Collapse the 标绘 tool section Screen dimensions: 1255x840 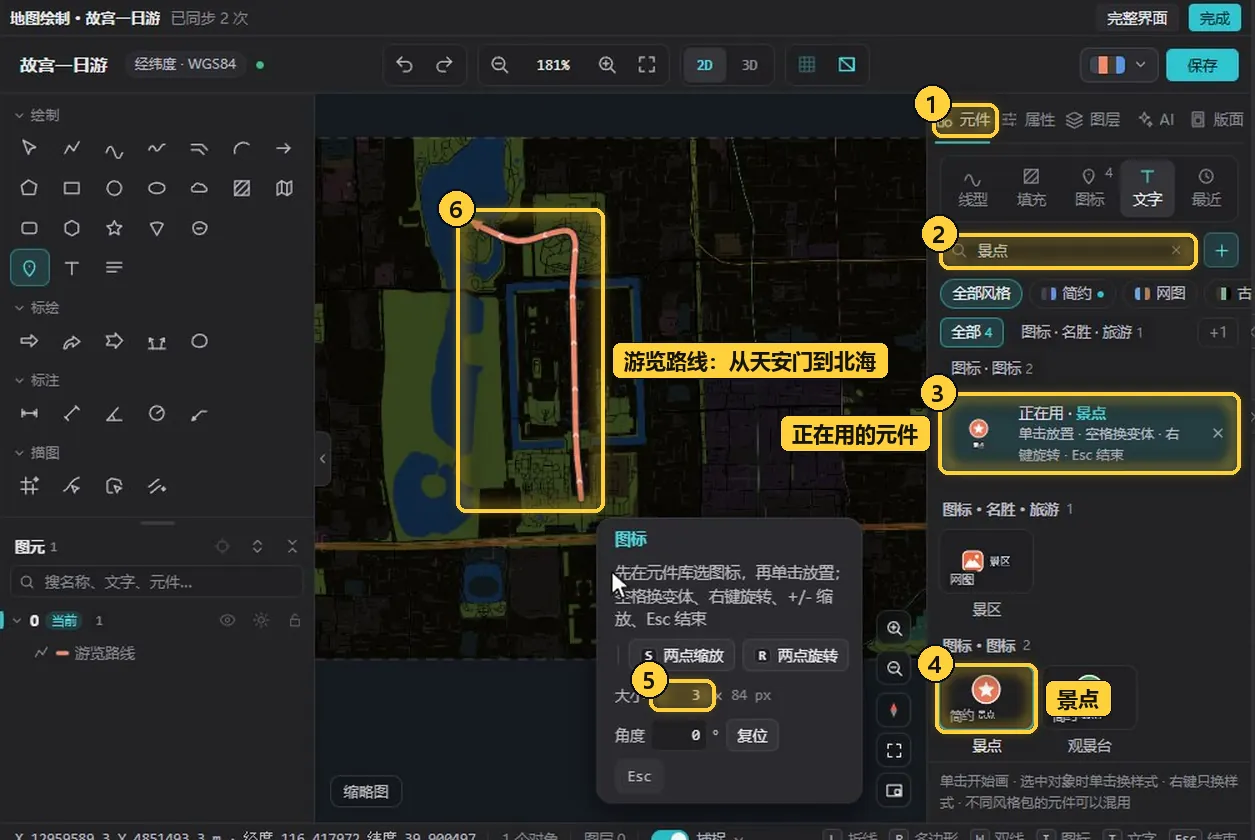19,307
